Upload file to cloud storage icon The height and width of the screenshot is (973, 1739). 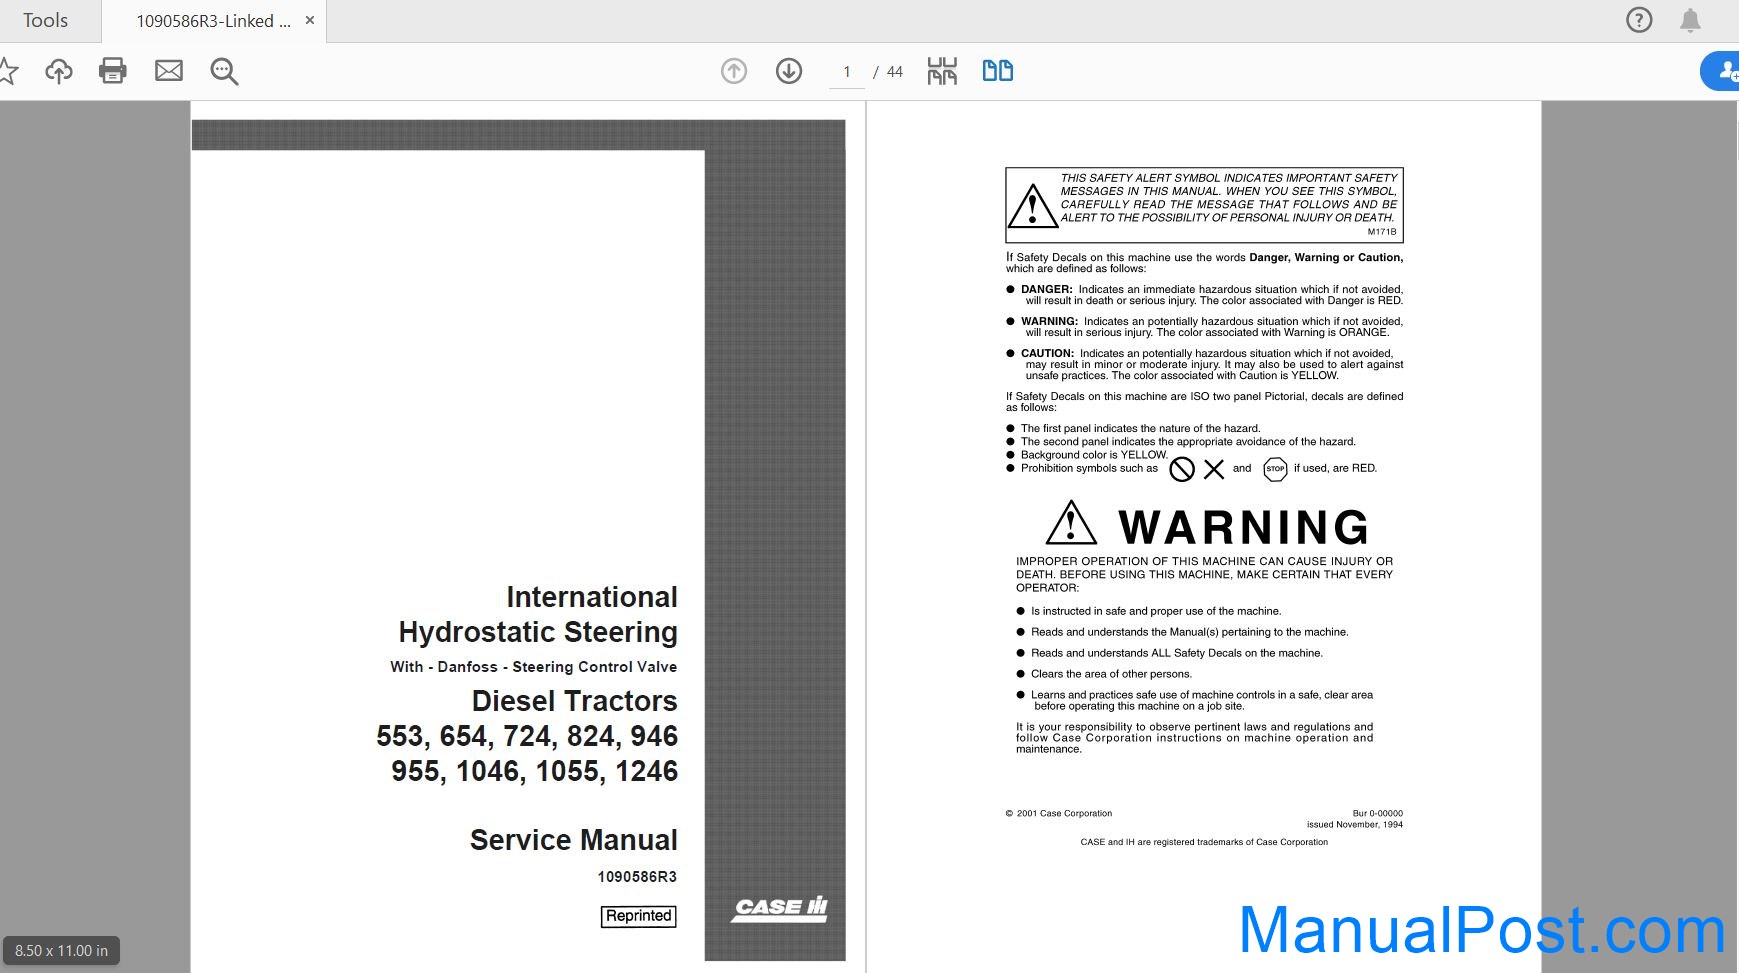[59, 71]
